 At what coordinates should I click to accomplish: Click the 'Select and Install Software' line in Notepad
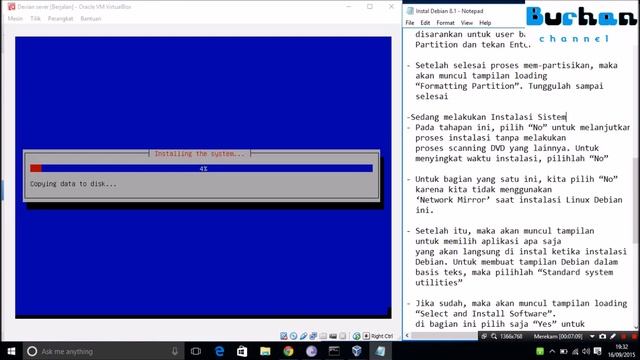(486, 314)
